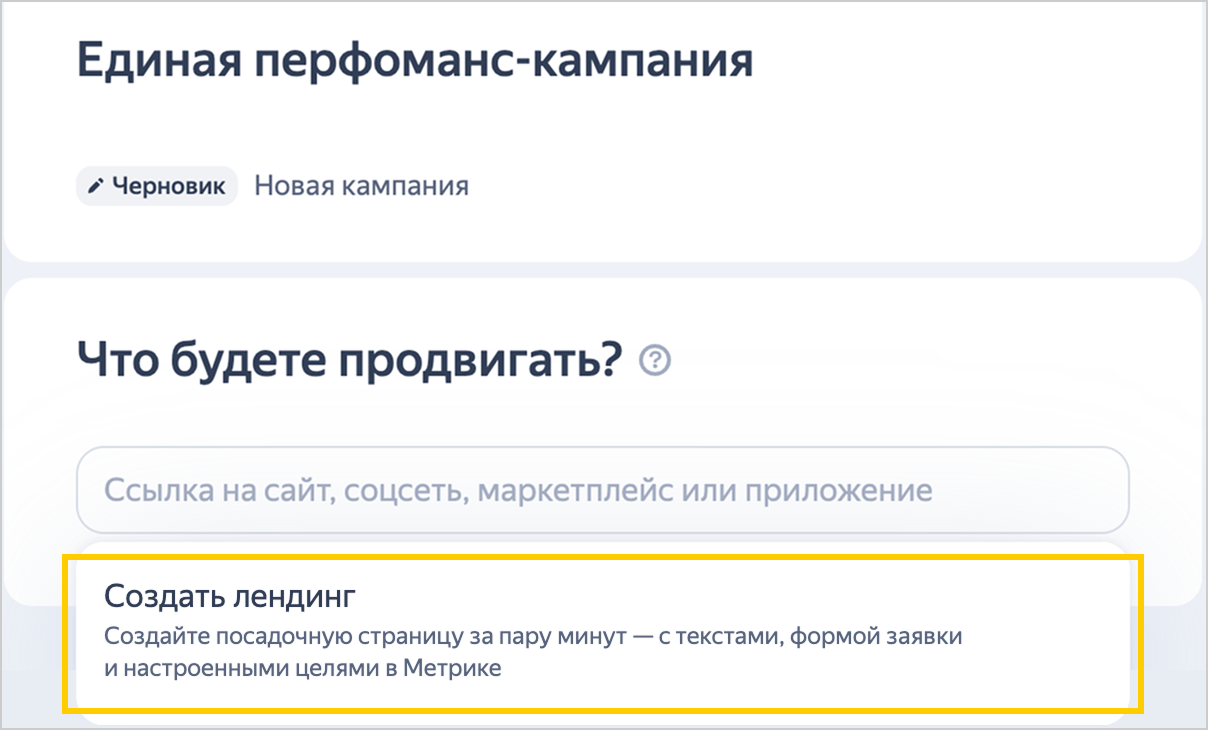Open tooltip next to продвигать heading
Image resolution: width=1208 pixels, height=730 pixels.
pos(656,360)
